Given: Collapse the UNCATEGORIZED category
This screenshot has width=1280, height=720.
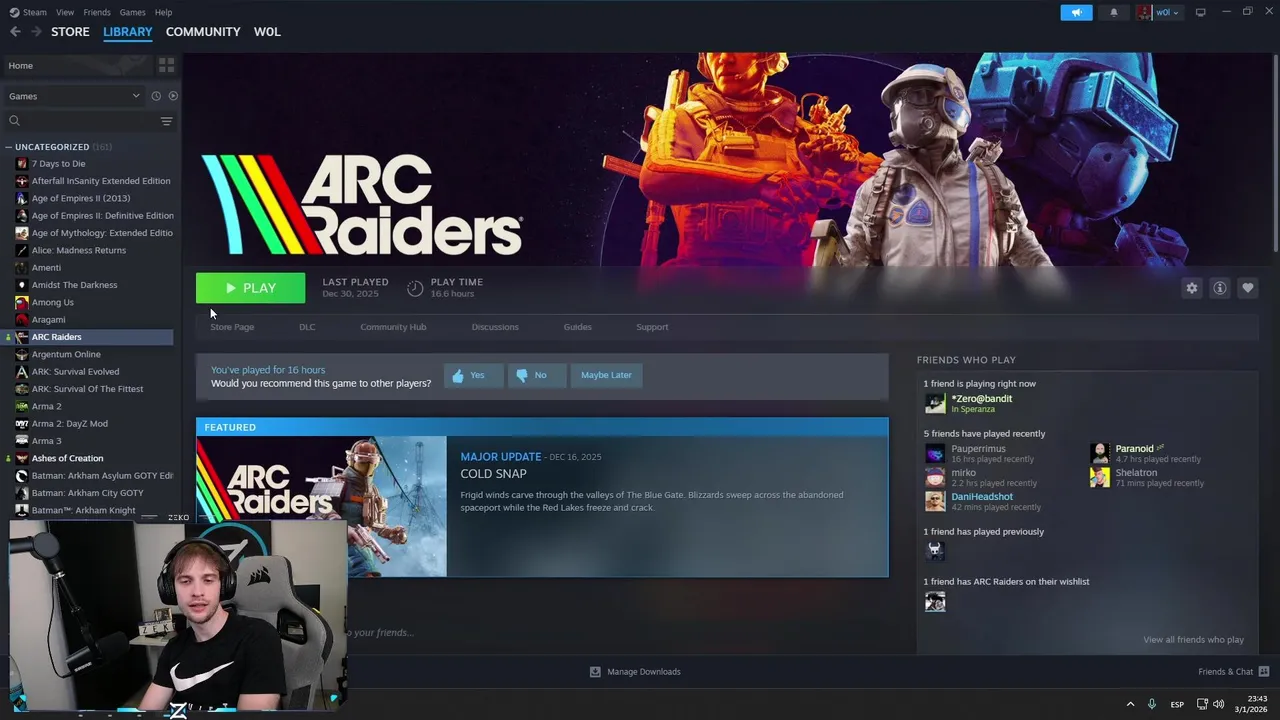Looking at the screenshot, I should (52, 147).
